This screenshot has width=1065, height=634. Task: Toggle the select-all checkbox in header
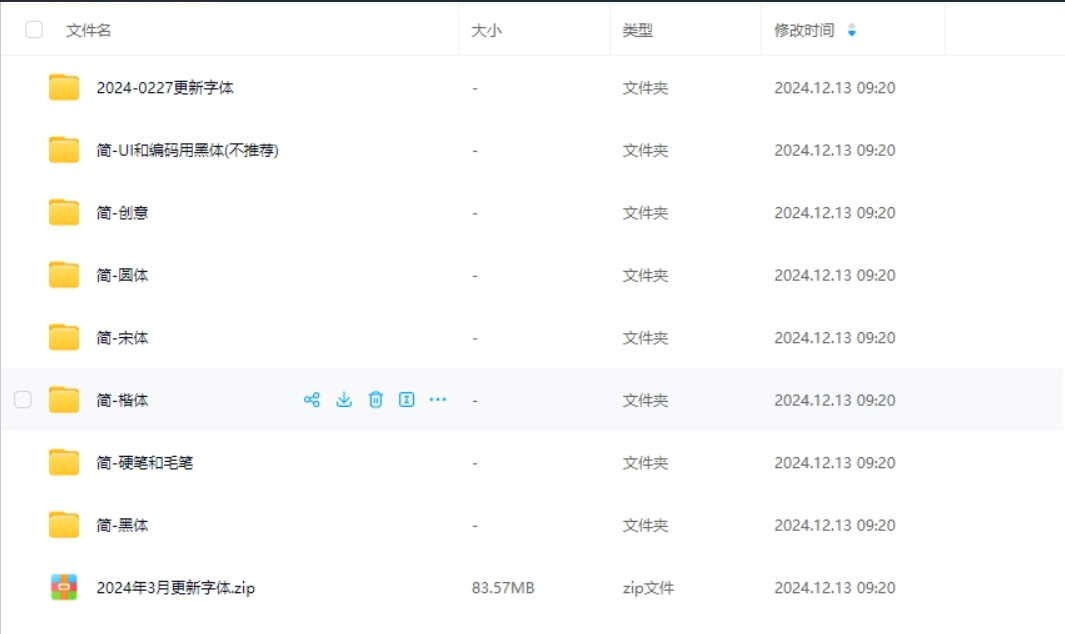pyautogui.click(x=34, y=30)
